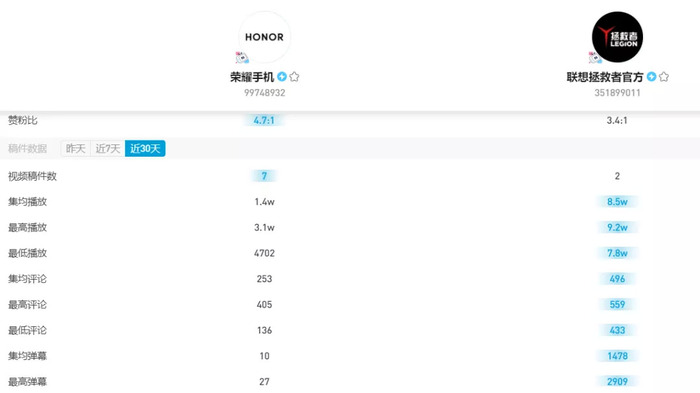Click the highlighted 8.5w average plays value
This screenshot has width=700, height=393.
[617, 202]
